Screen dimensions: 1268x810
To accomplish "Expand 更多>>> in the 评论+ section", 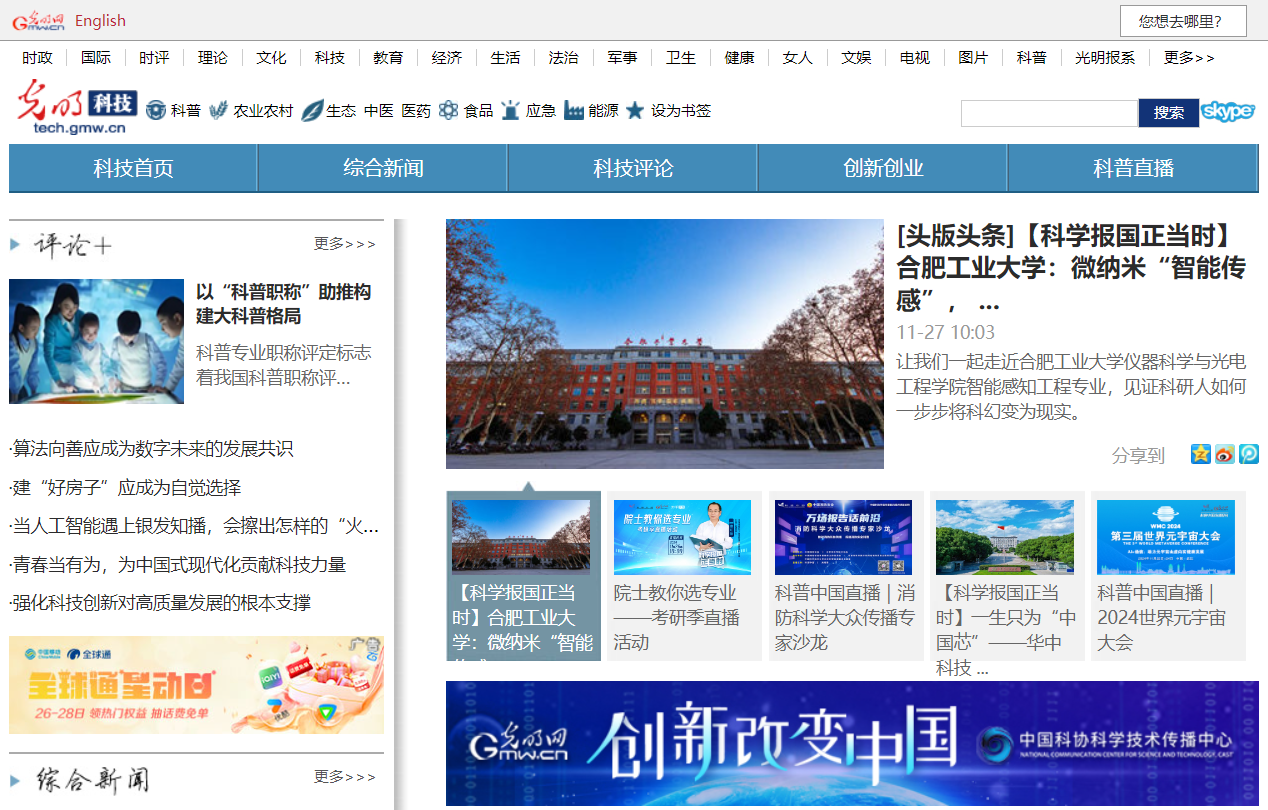I will pyautogui.click(x=345, y=244).
